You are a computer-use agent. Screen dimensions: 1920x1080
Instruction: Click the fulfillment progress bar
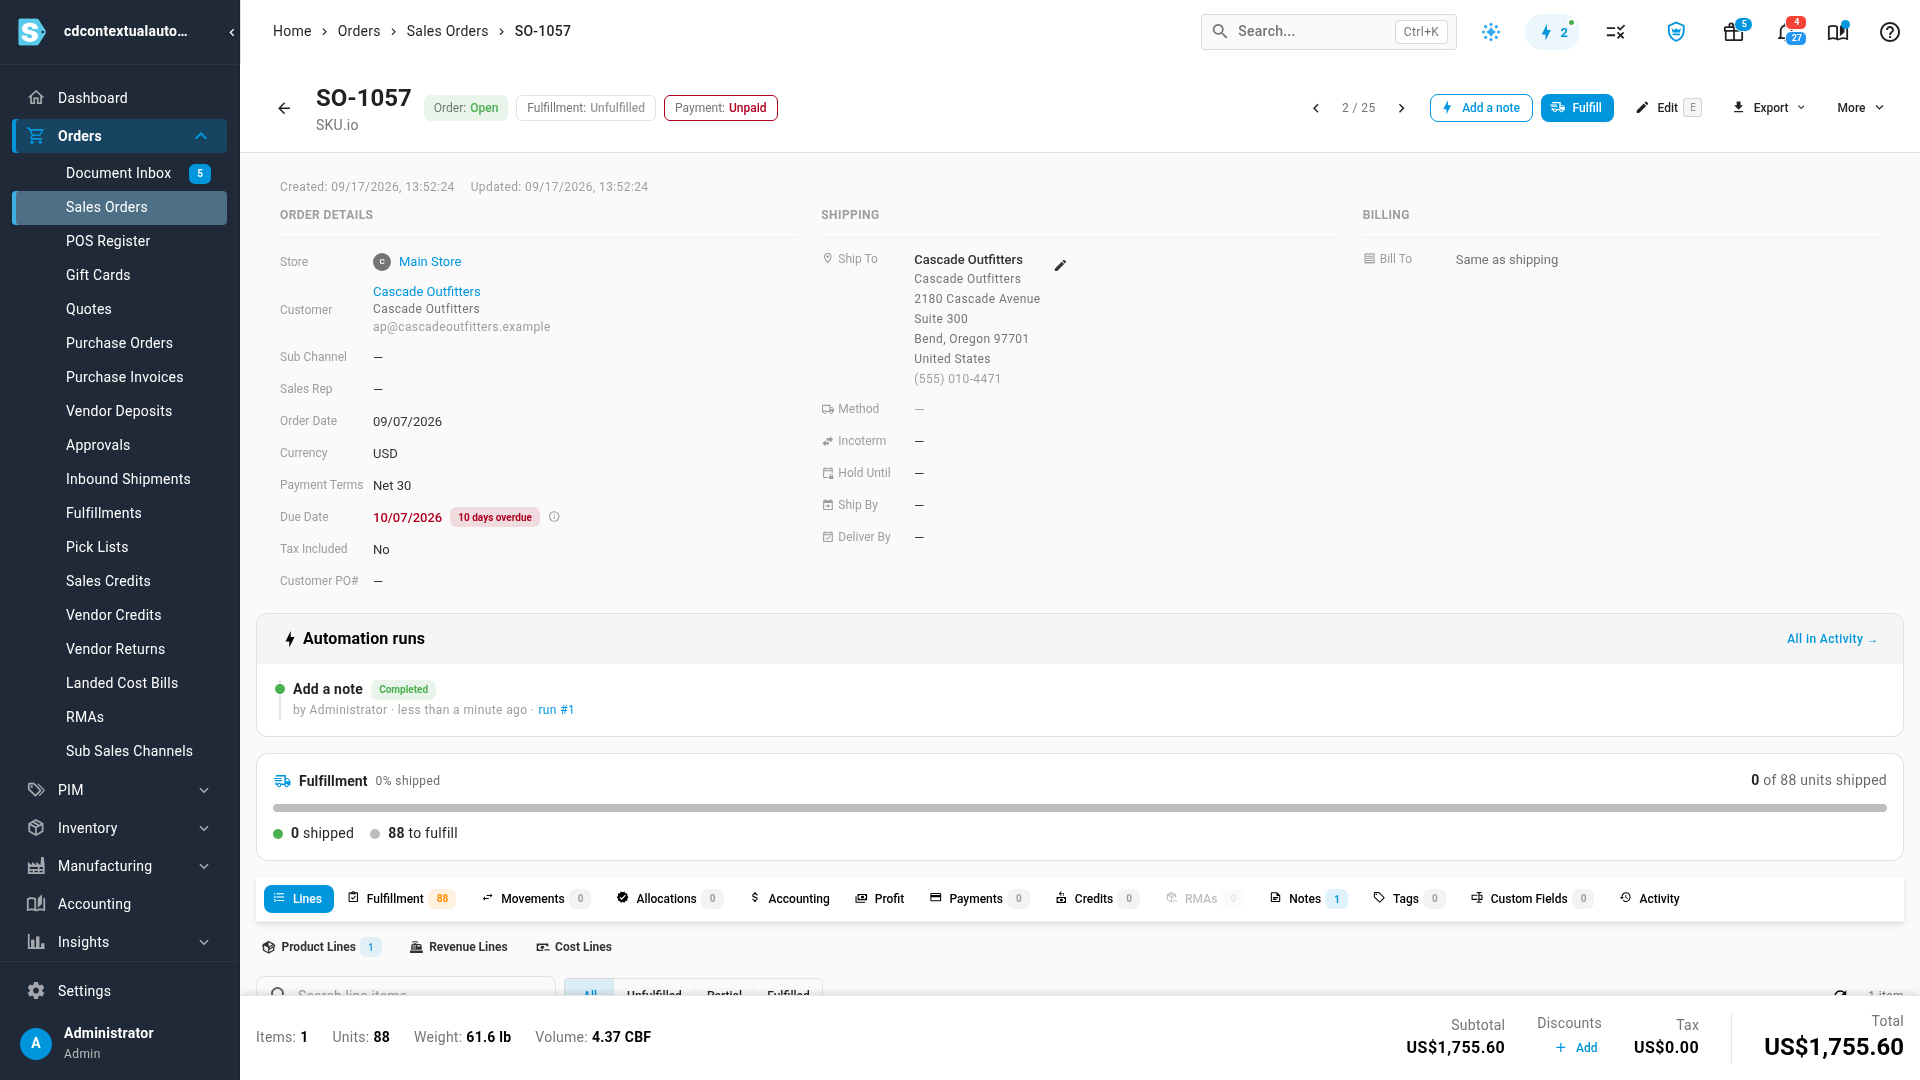click(1080, 808)
